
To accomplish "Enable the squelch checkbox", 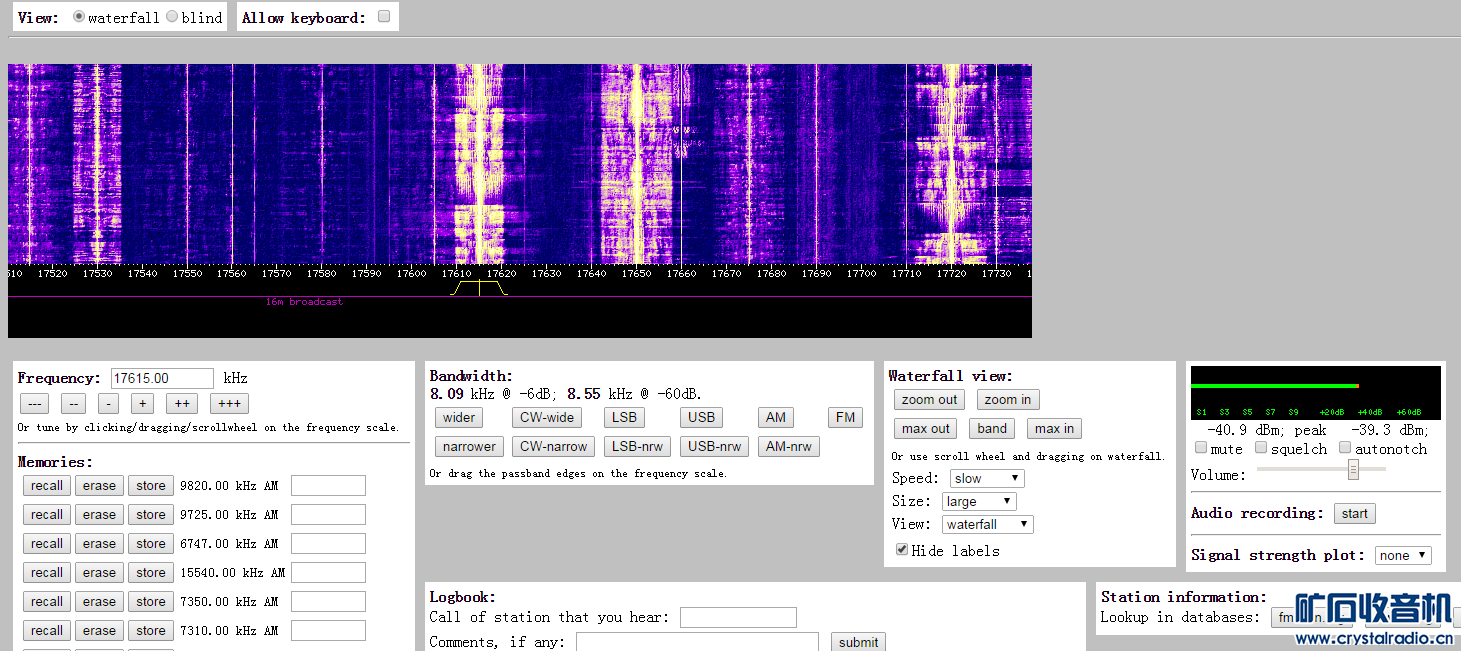I will pos(1261,448).
